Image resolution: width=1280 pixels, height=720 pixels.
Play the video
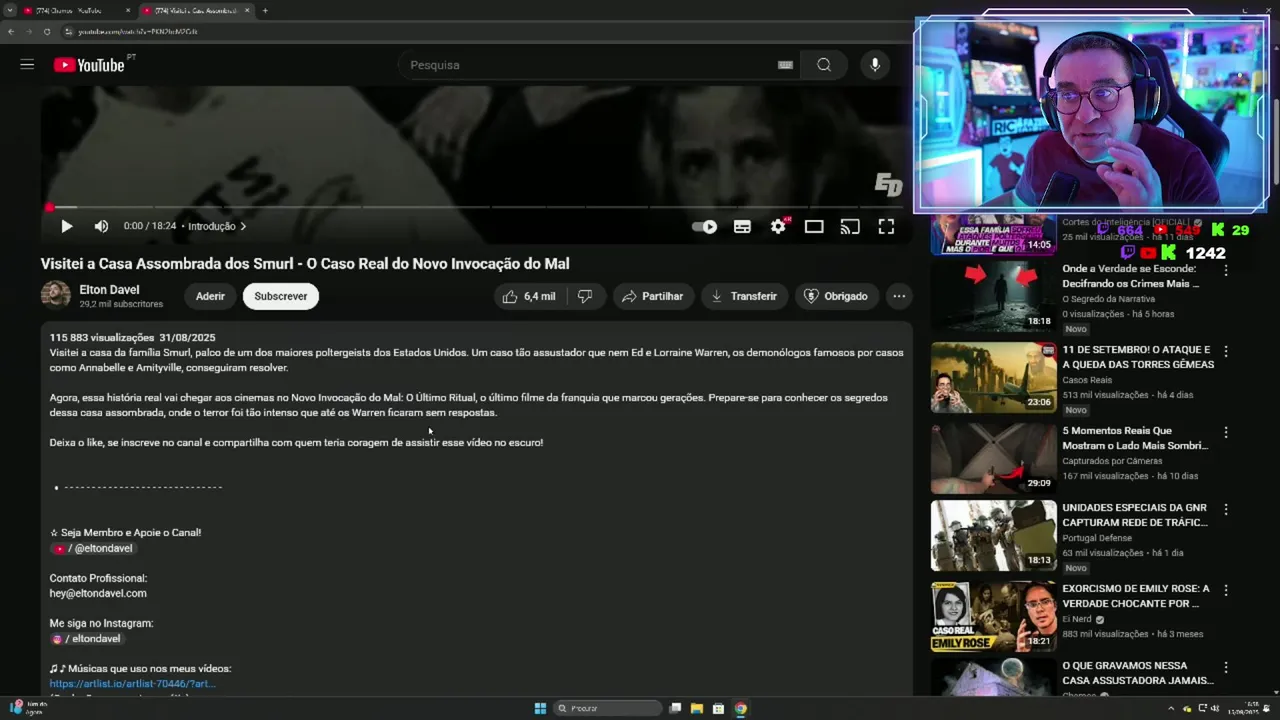66,226
